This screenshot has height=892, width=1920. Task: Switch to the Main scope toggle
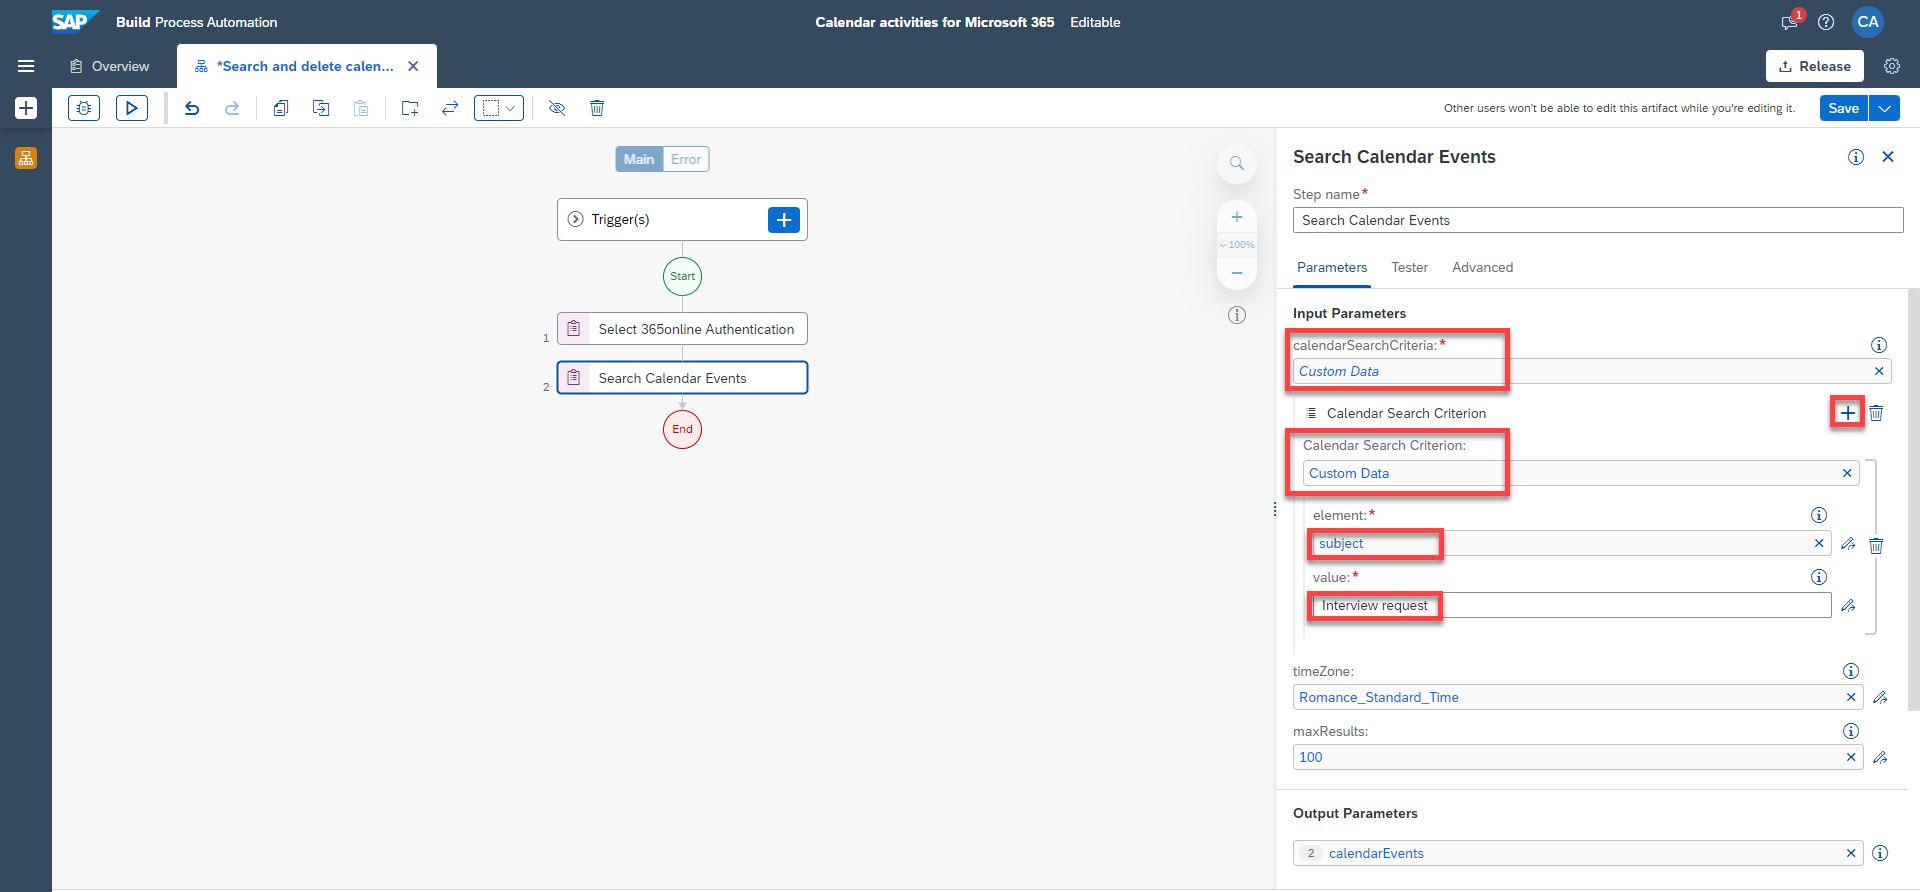pos(639,159)
